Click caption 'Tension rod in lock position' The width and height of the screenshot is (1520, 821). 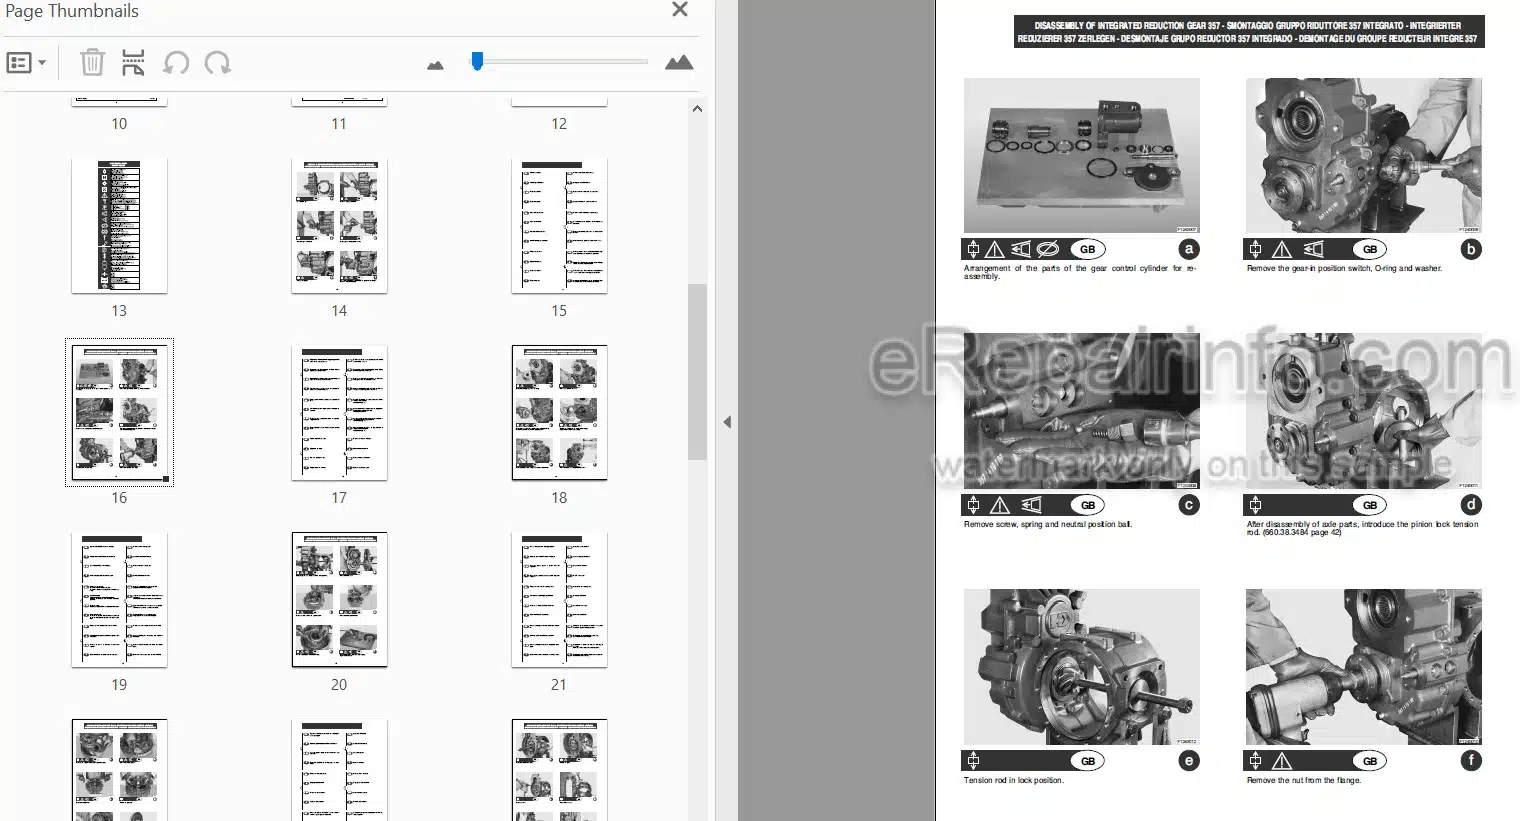(1013, 780)
